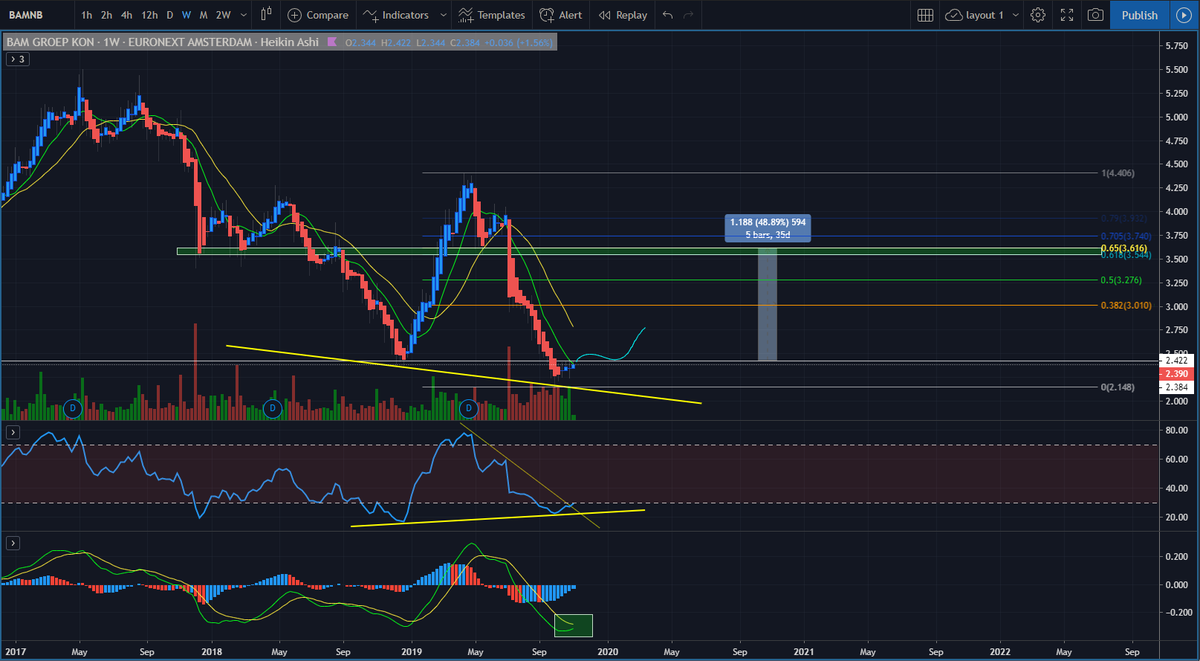Select the yellow trendline on the RSI pane
This screenshot has height=661, width=1200.
(x=497, y=517)
